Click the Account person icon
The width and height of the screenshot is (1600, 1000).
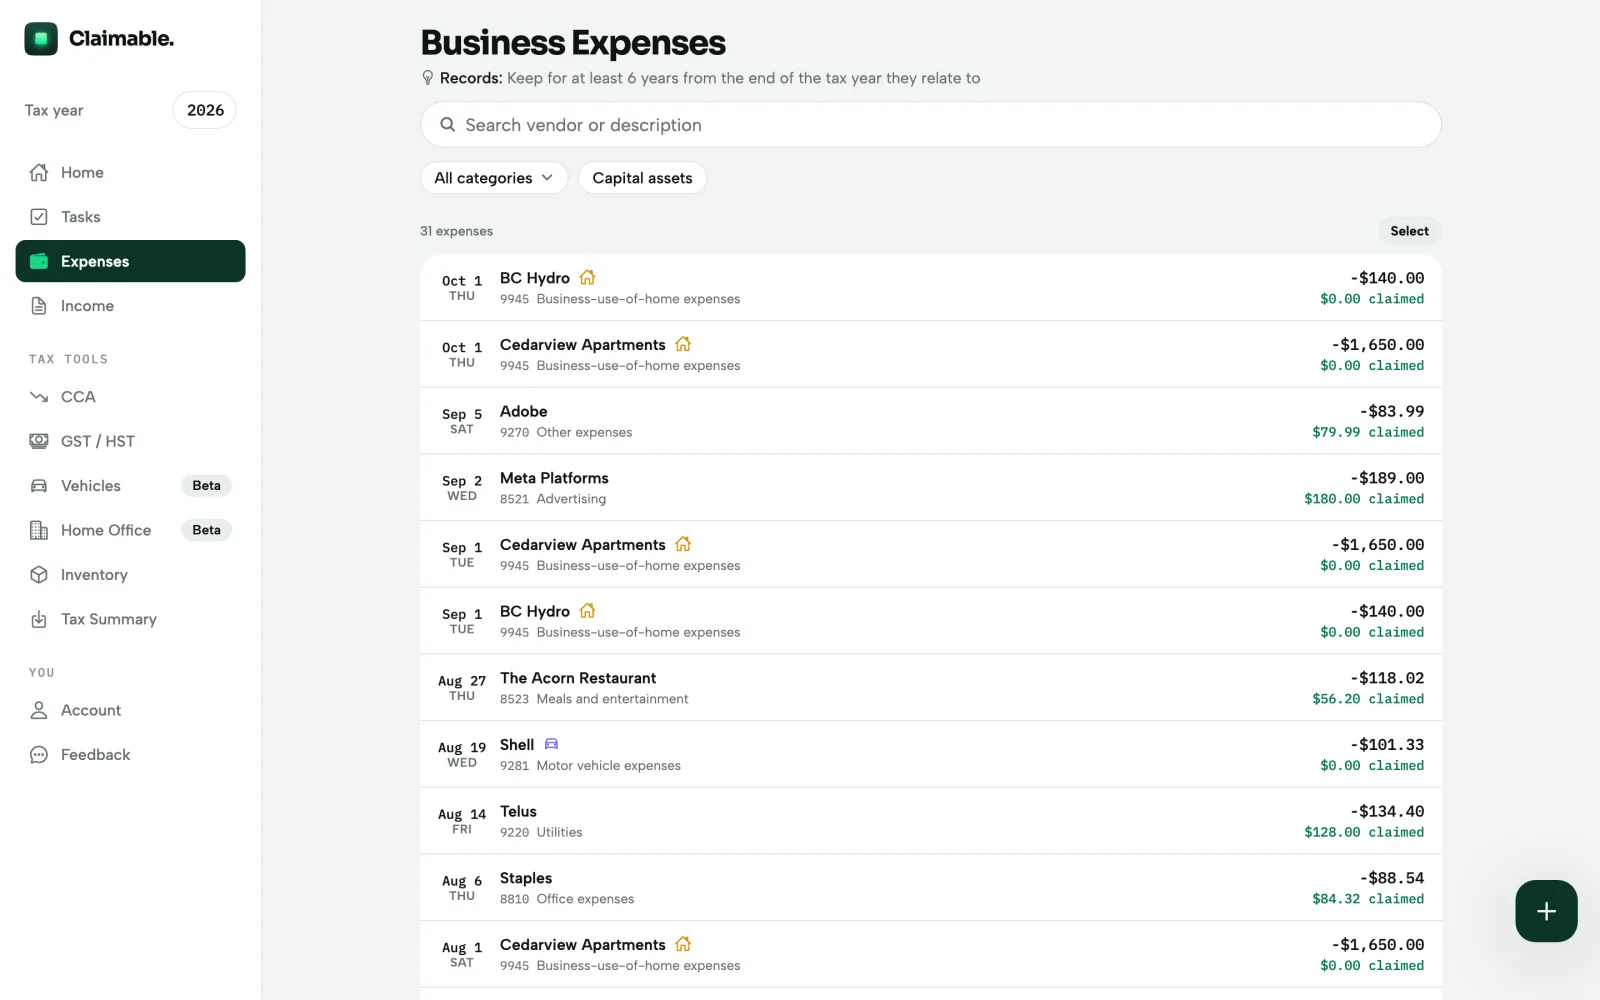click(x=39, y=710)
